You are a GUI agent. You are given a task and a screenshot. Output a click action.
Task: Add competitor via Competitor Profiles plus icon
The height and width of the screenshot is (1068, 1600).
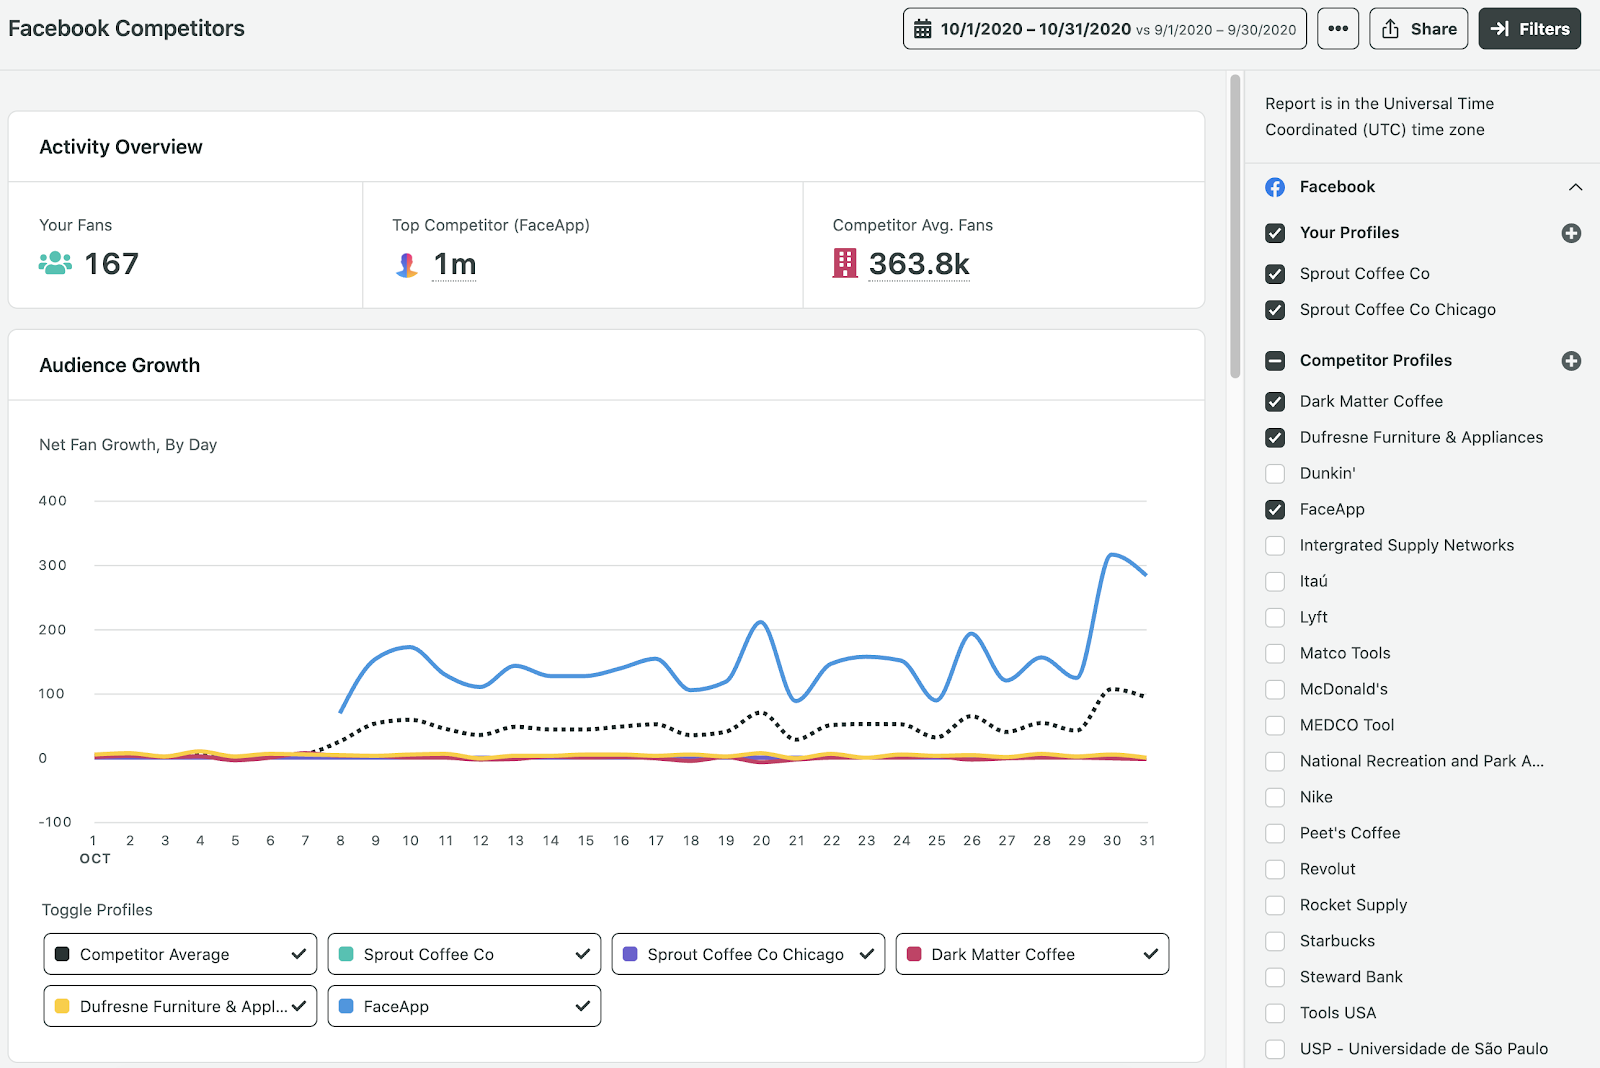point(1571,361)
